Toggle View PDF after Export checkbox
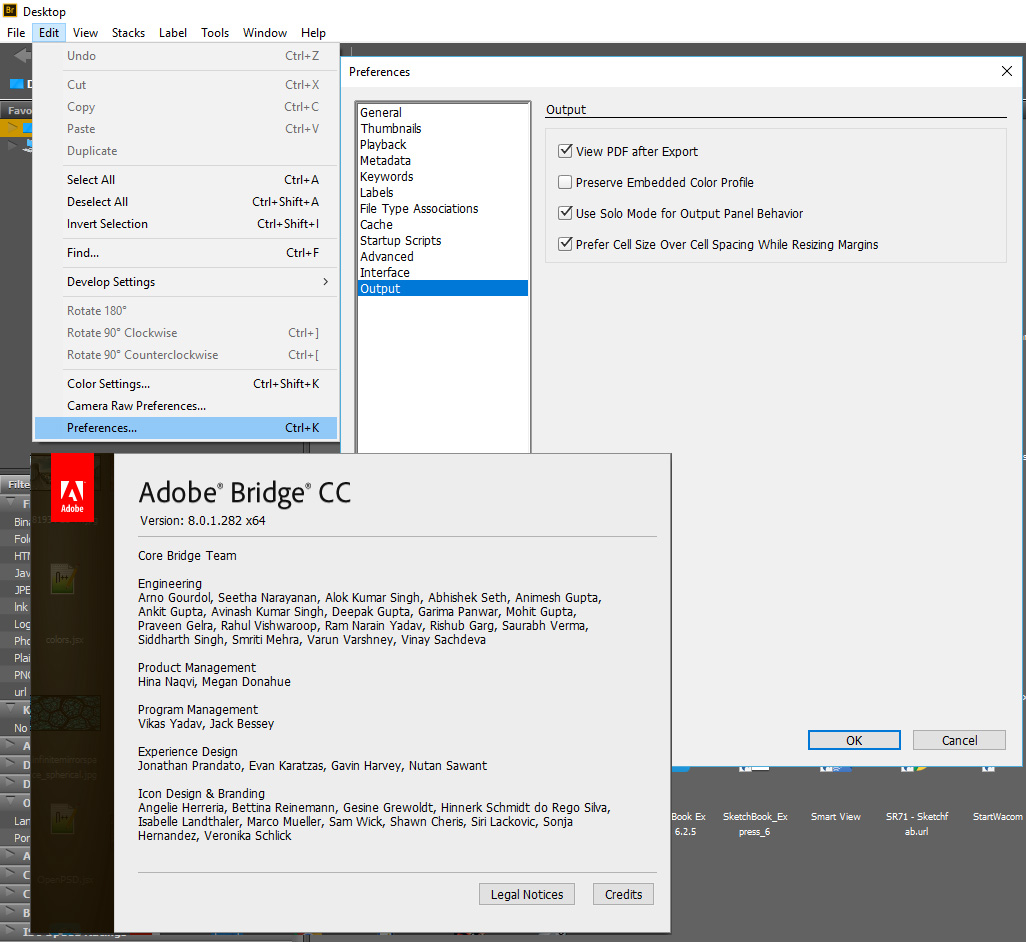The height and width of the screenshot is (942, 1026). point(565,151)
